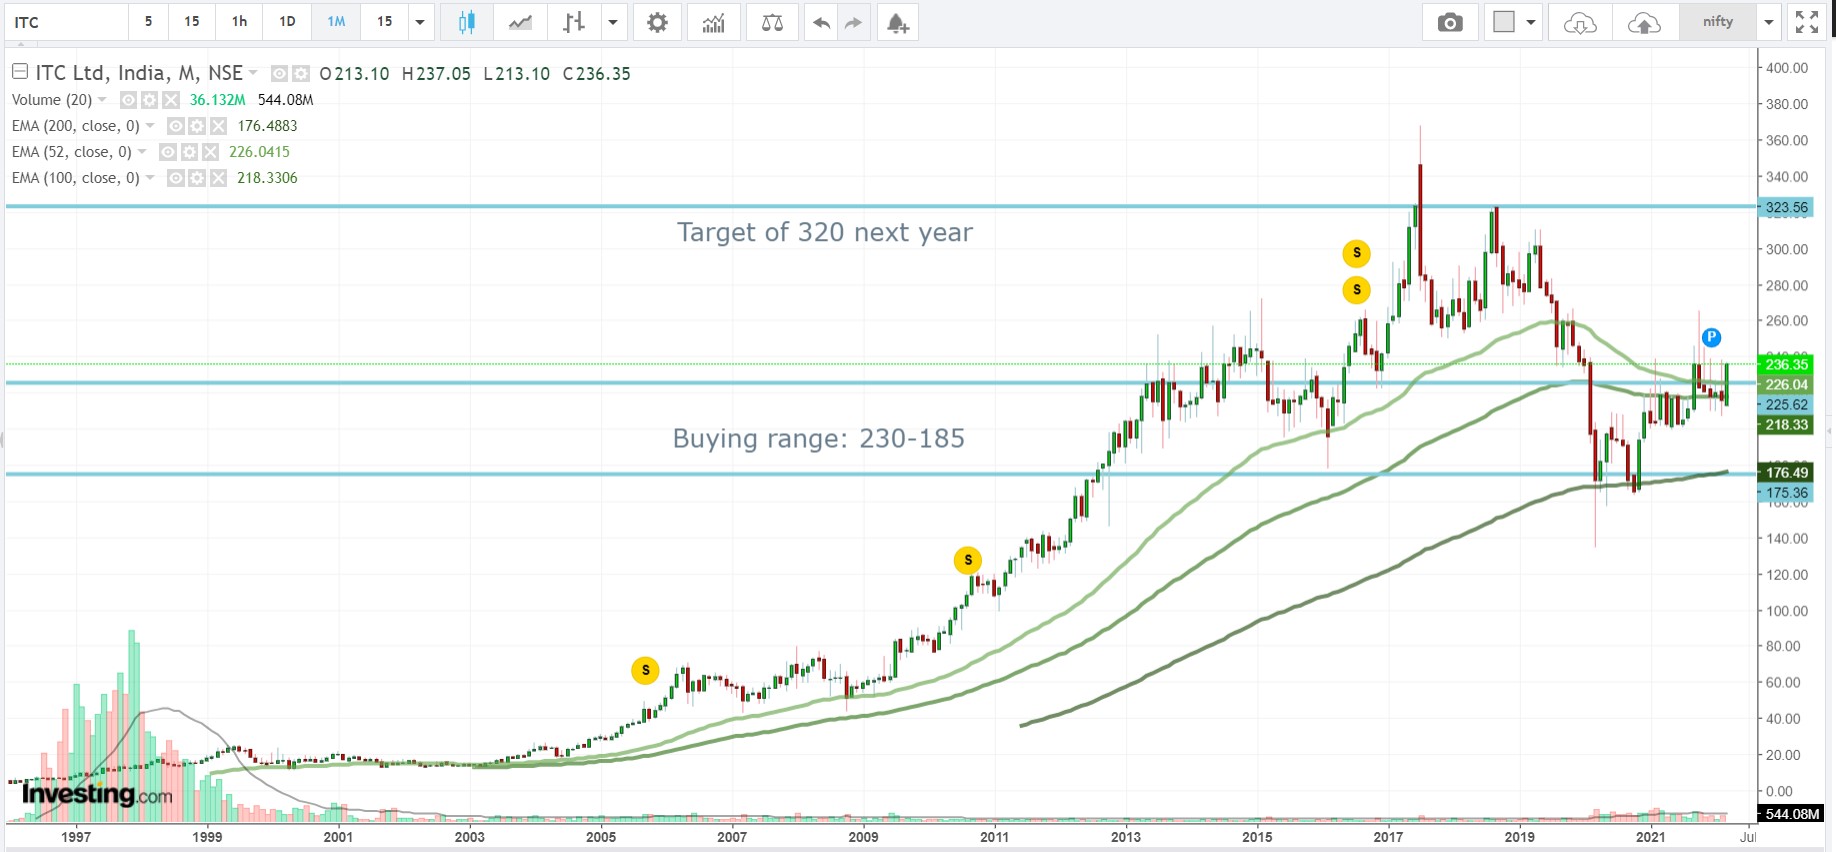Remove the EMA (100, close, 0) indicator

click(218, 178)
